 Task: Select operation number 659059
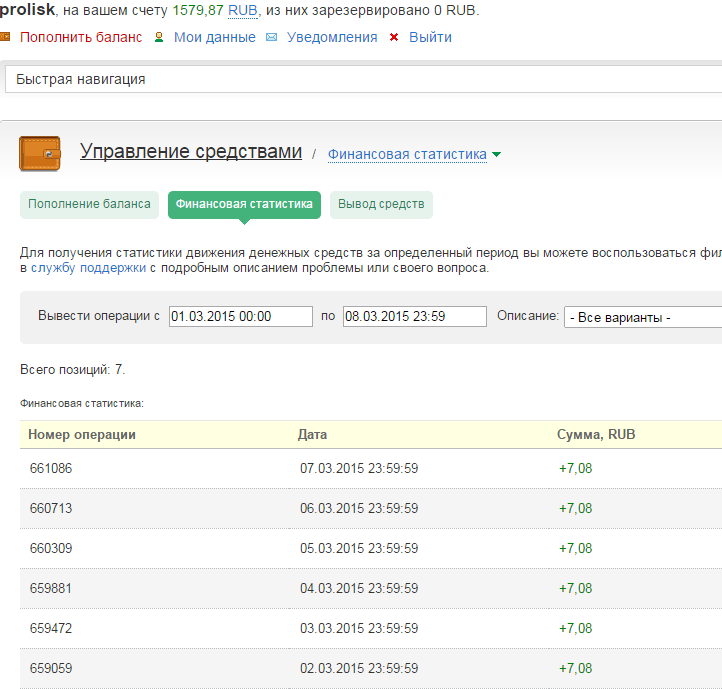tap(51, 668)
